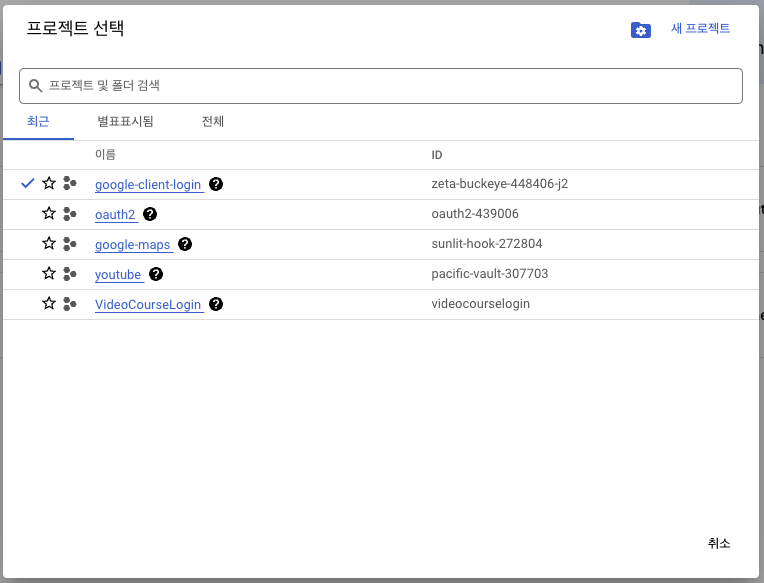The height and width of the screenshot is (583, 764).
Task: Open the youtube project link
Action: click(118, 274)
